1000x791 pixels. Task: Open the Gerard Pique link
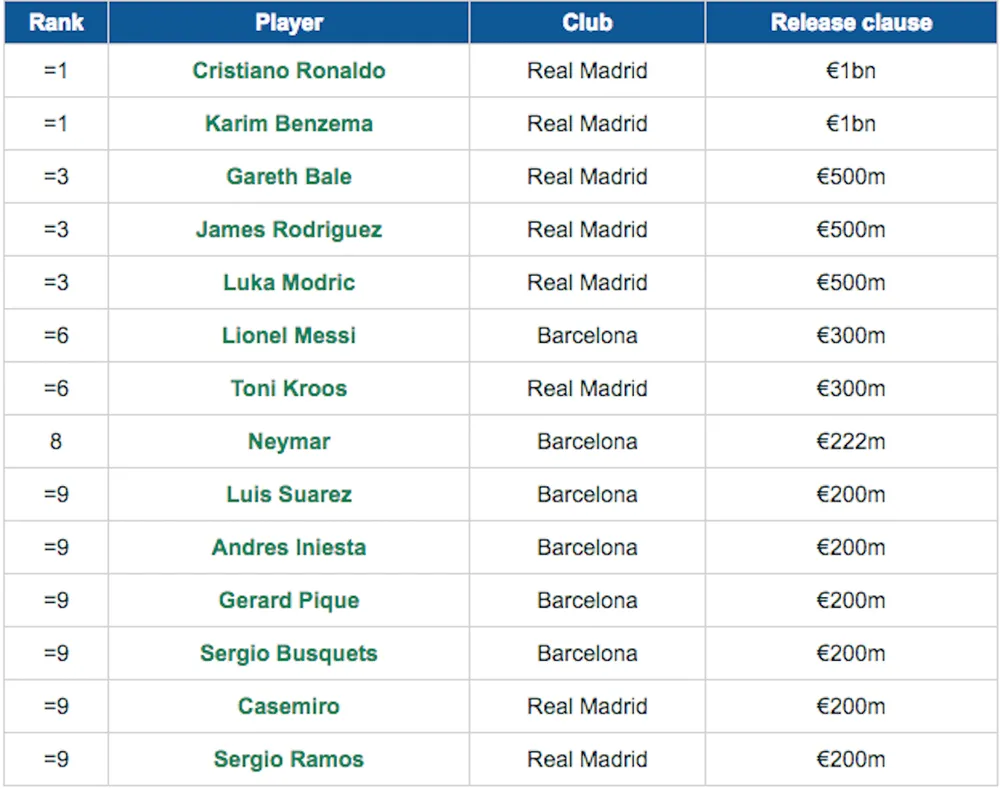[x=289, y=600]
